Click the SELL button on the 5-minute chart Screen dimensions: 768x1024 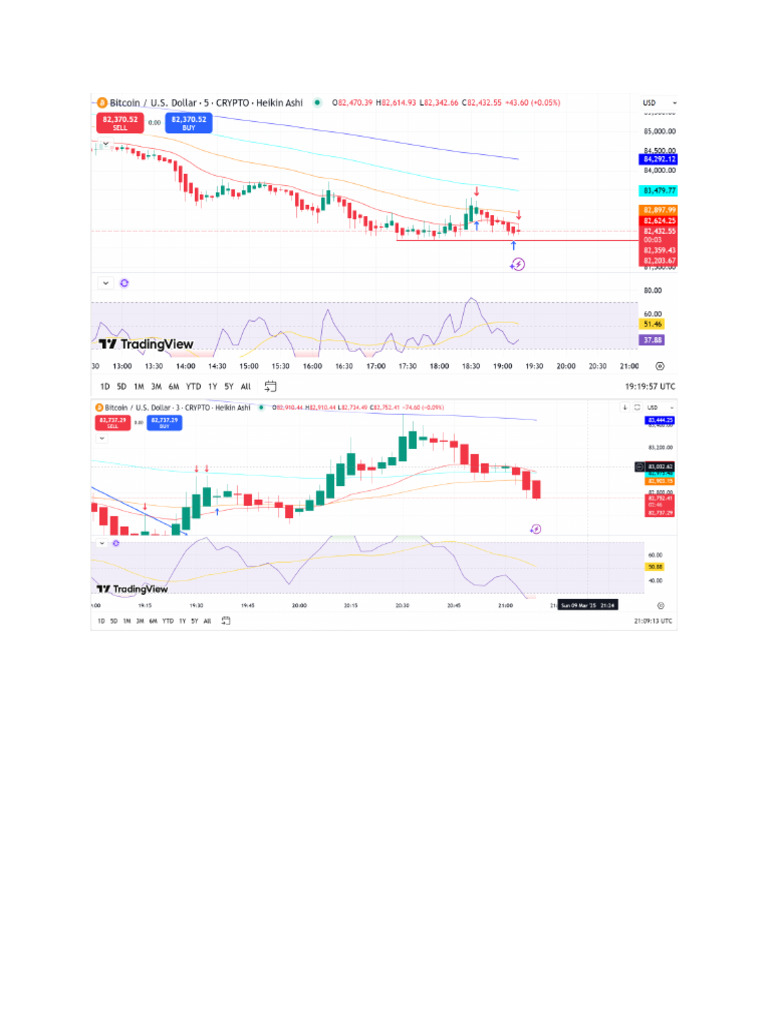pos(120,122)
